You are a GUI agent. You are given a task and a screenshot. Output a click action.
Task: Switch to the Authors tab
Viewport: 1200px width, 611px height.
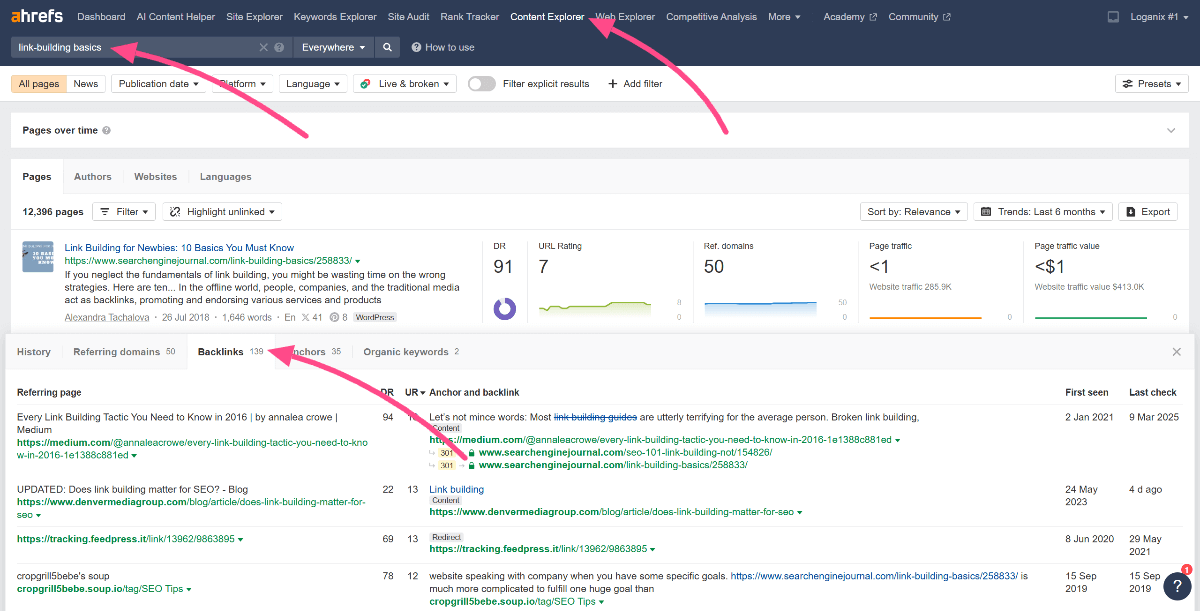pyautogui.click(x=93, y=177)
